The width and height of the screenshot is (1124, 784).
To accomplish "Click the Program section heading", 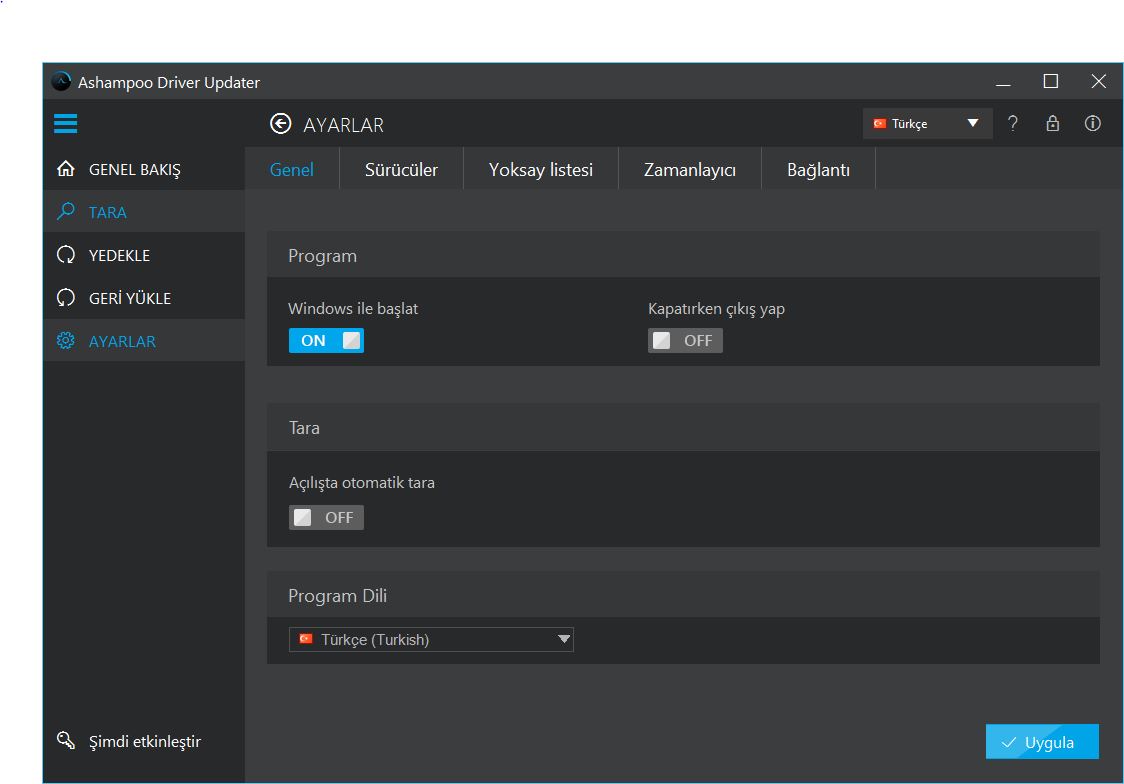I will click(x=323, y=256).
